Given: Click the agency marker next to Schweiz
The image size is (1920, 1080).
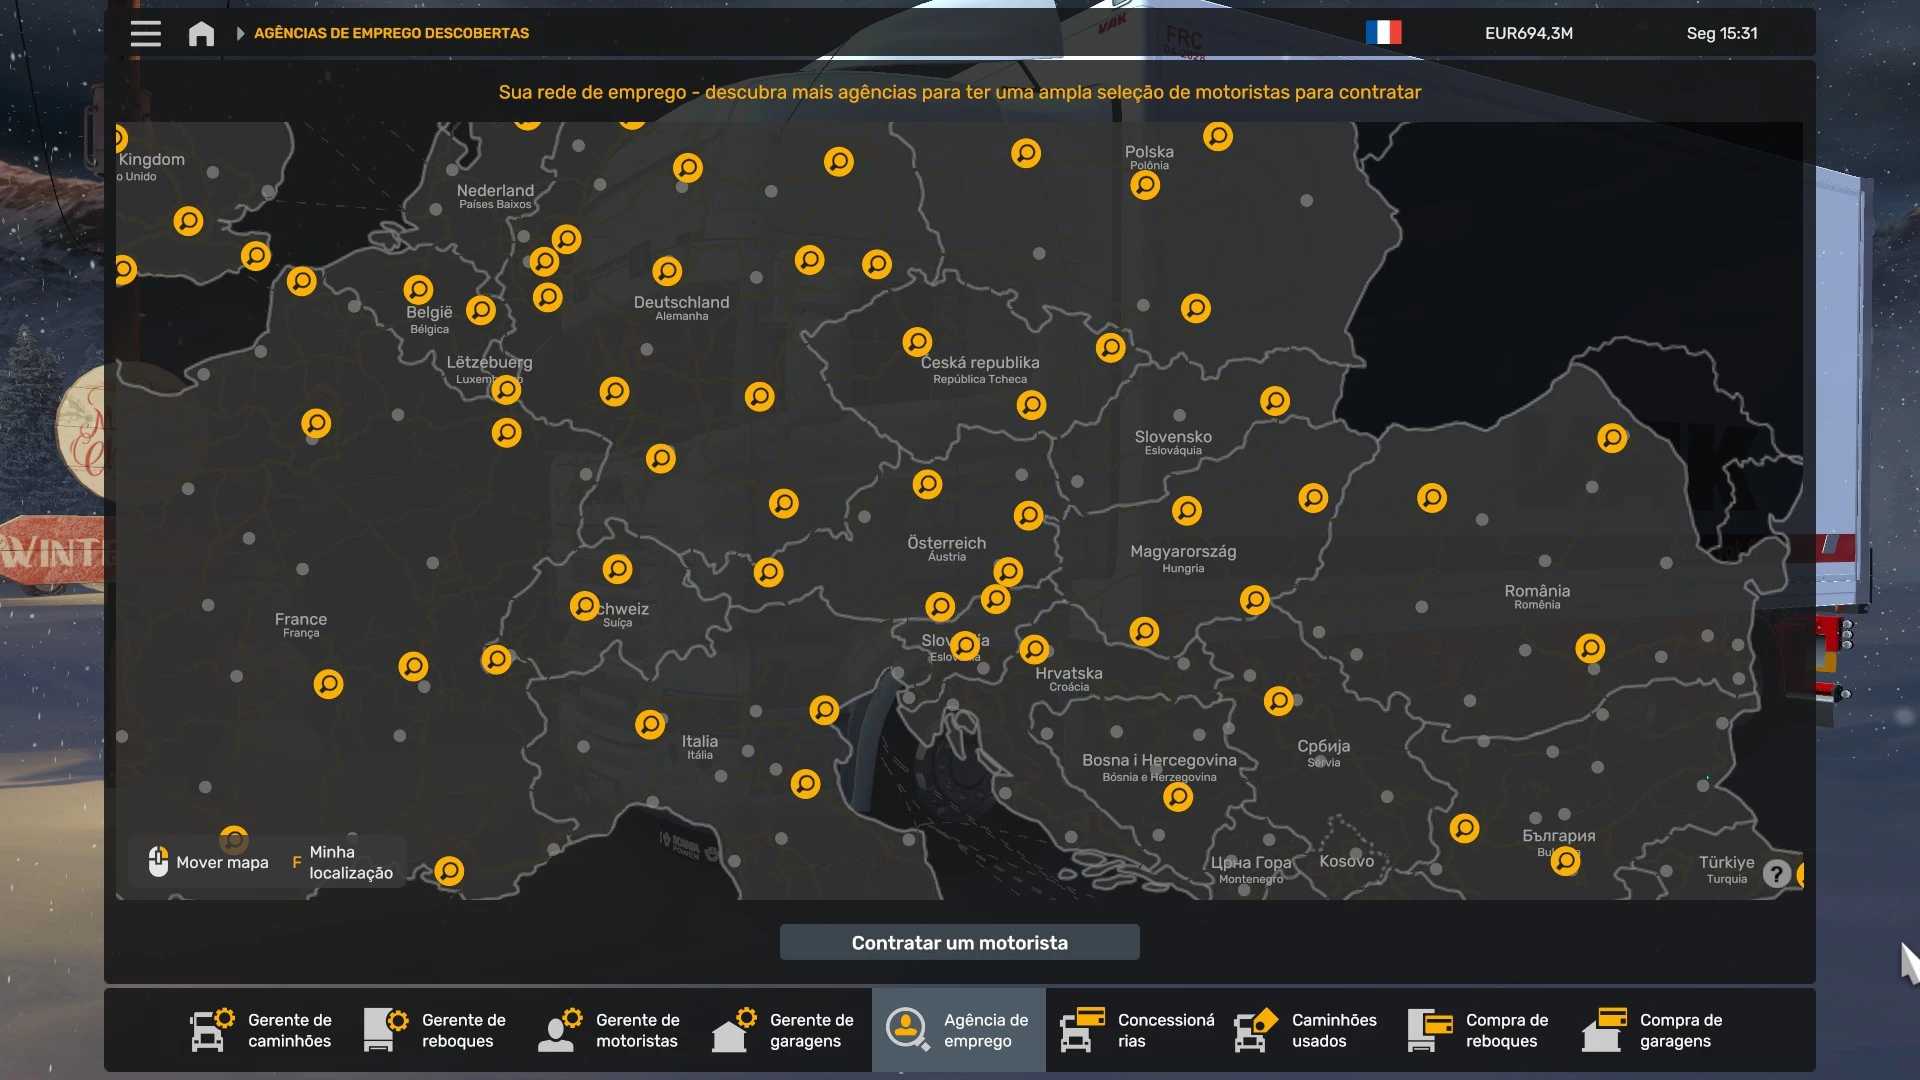Looking at the screenshot, I should click(584, 605).
